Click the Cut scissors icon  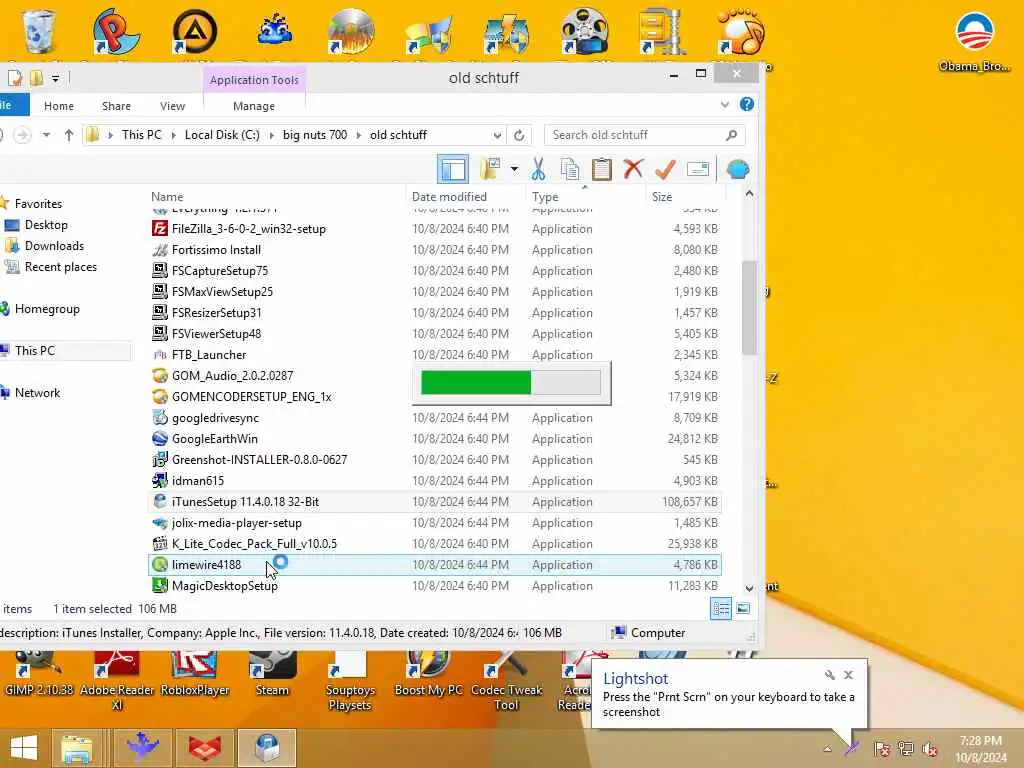point(538,169)
